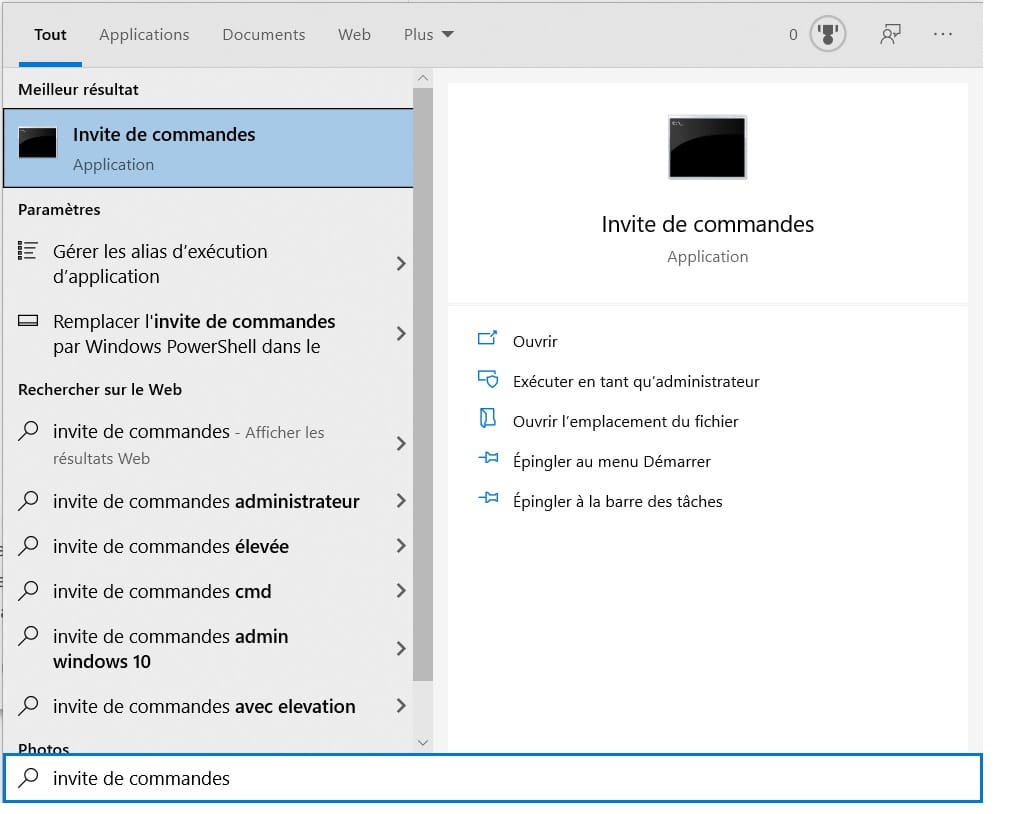Image resolution: width=1013 pixels, height=814 pixels.
Task: Open the feedback person icon
Action: pos(890,34)
